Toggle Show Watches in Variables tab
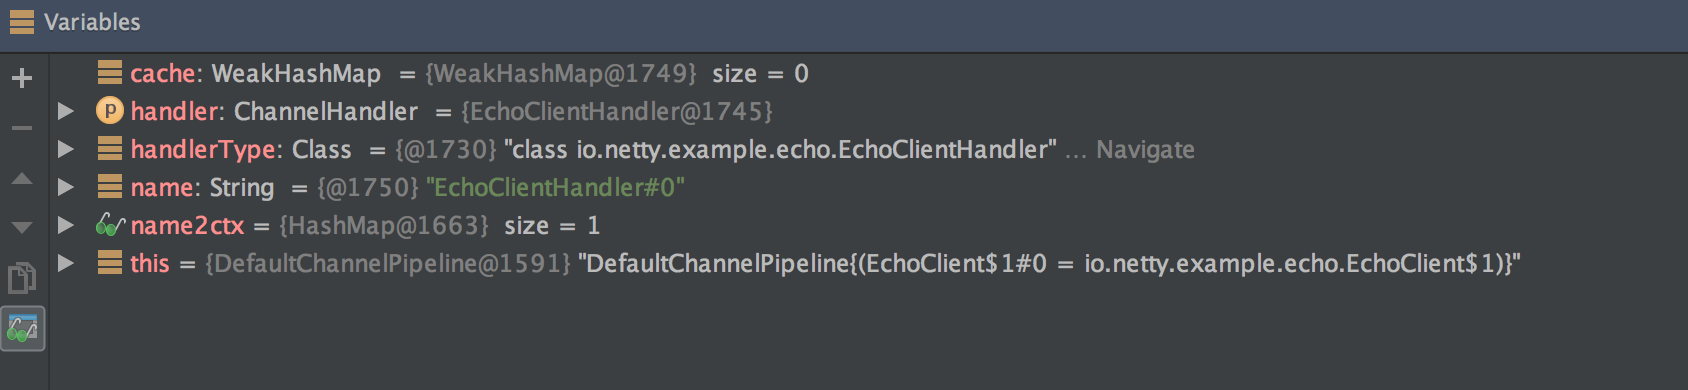Viewport: 1688px width, 390px height. 22,328
